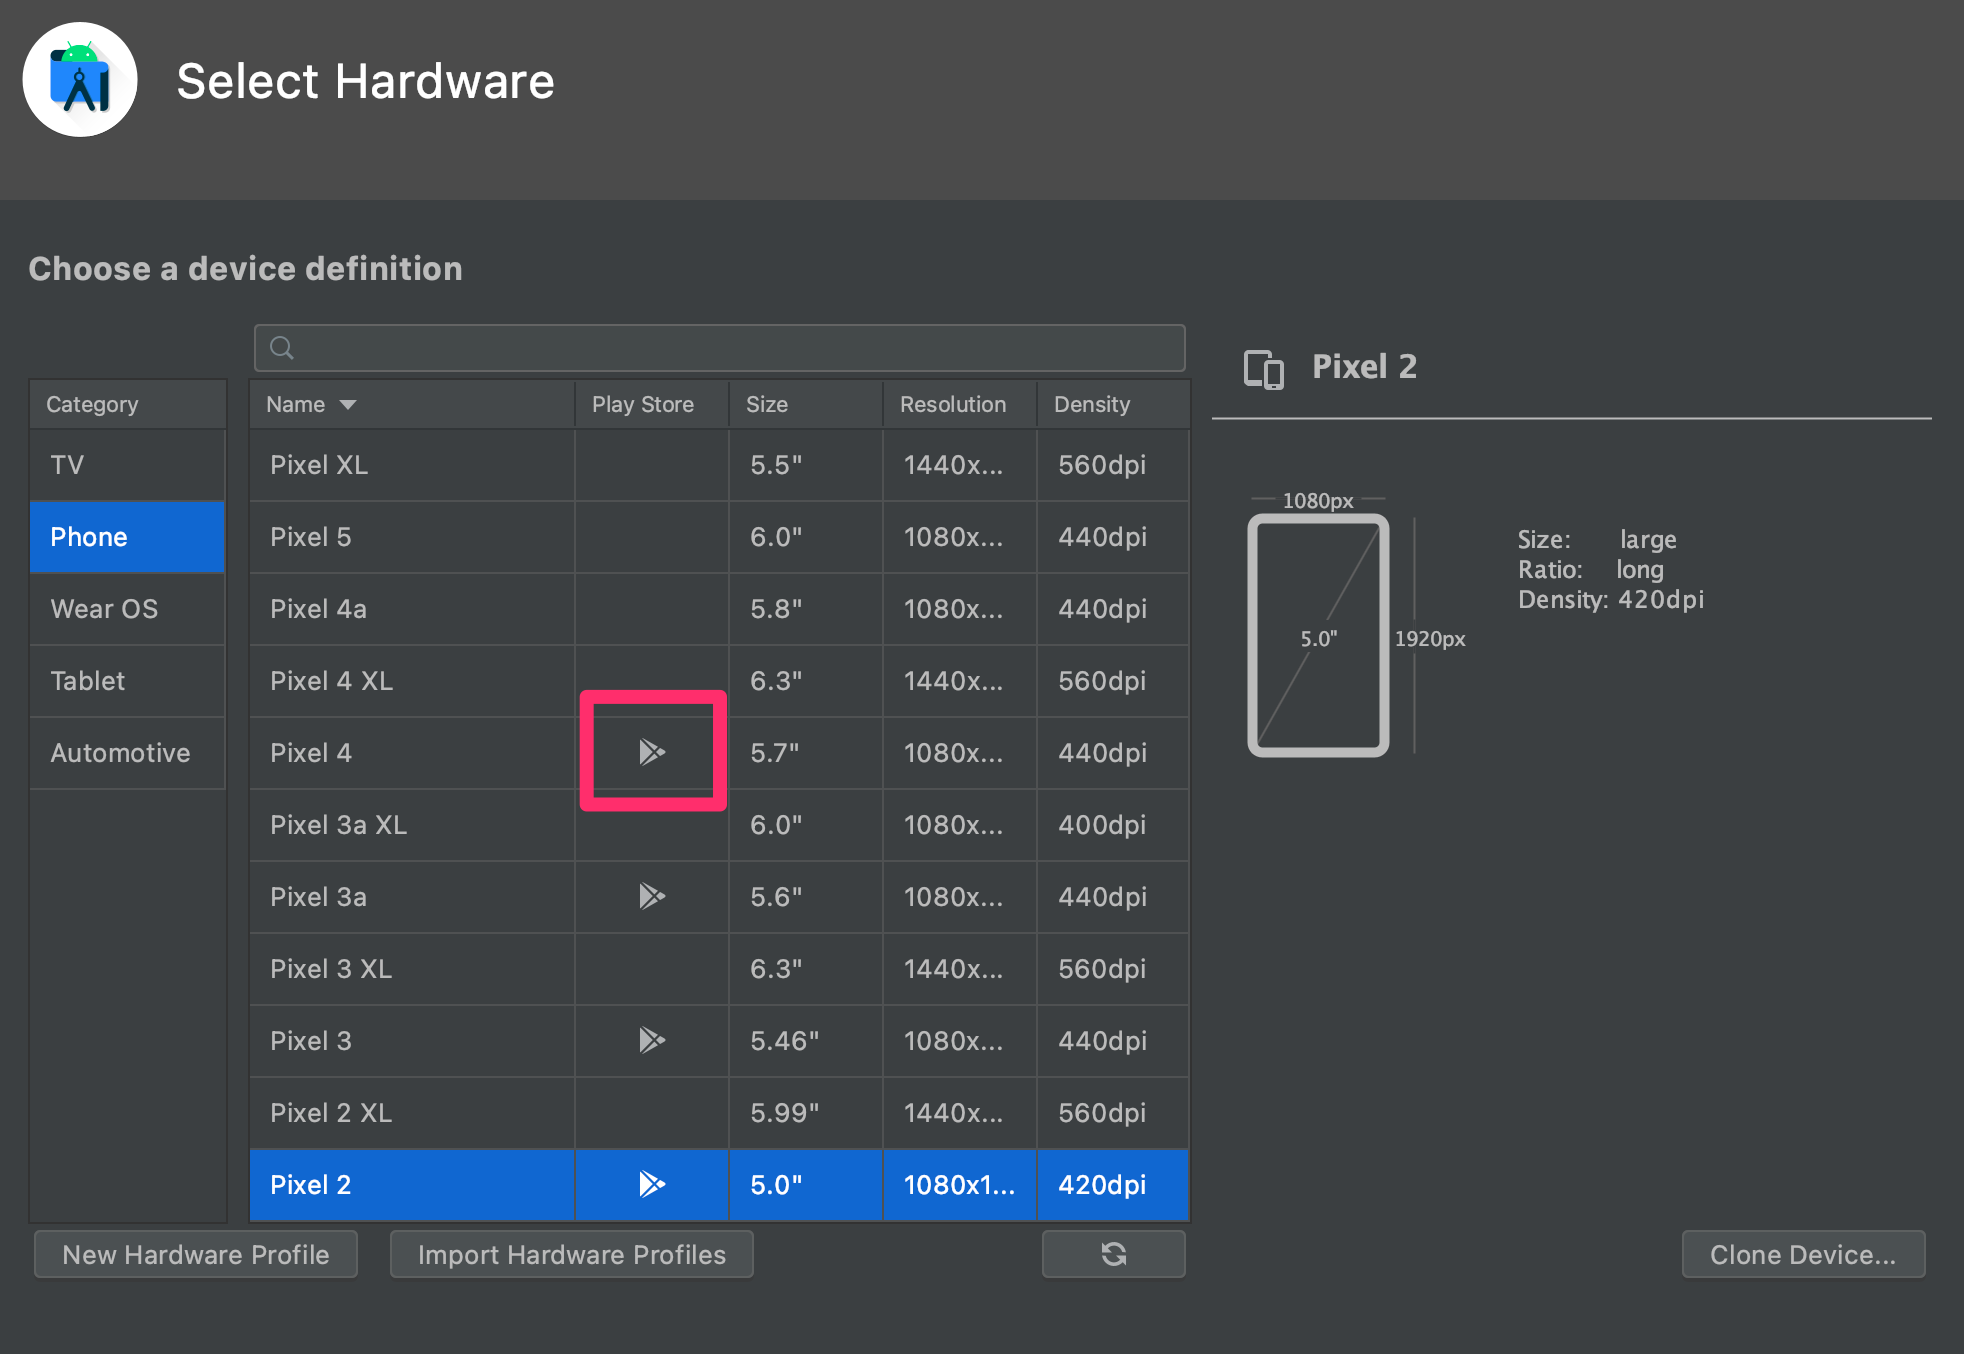1964x1354 pixels.
Task: Select the Pixel 3a device name
Action: [x=318, y=897]
